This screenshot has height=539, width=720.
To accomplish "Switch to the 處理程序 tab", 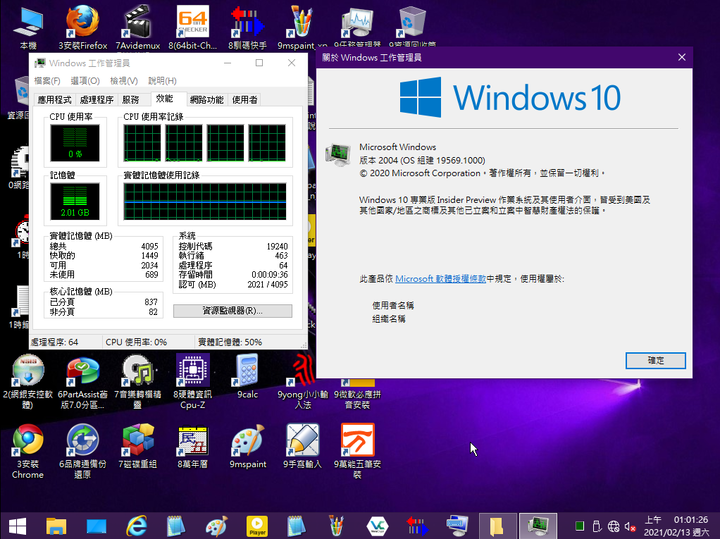I will [x=96, y=100].
